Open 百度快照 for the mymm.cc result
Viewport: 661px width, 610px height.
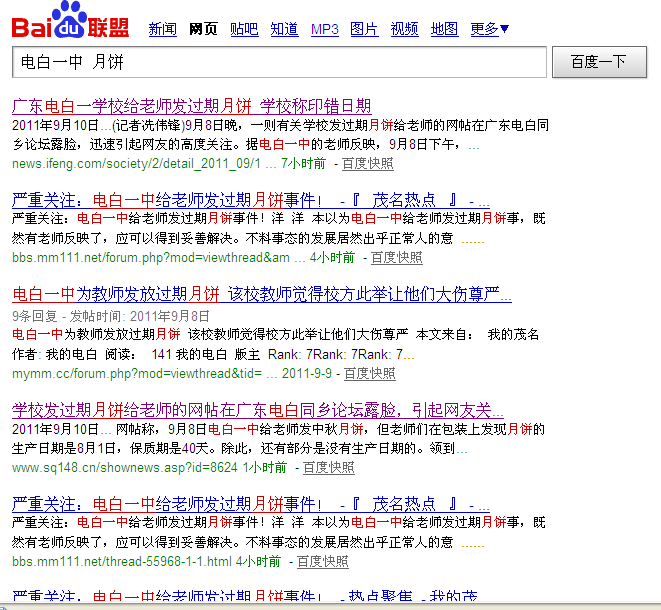[369, 373]
